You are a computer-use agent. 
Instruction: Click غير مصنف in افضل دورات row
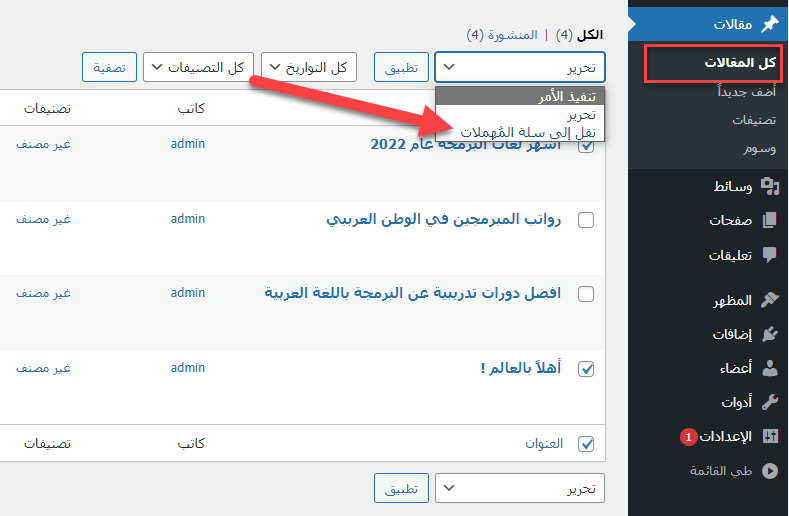(43, 293)
